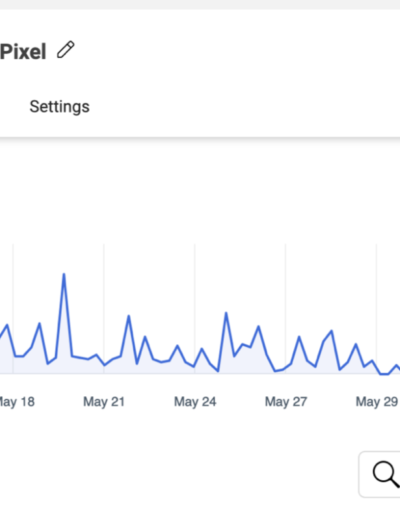Click the Pixel name heading
400x516 pixels.
click(x=23, y=52)
